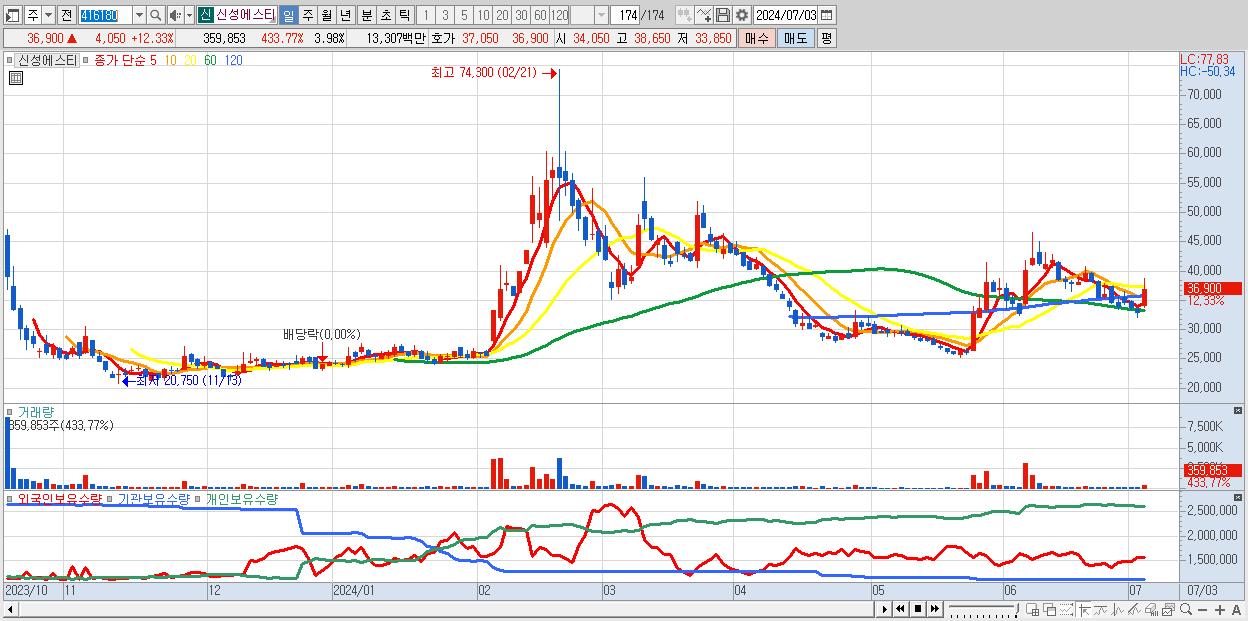Viewport: 1248px width, 621px height.
Task: Choose the 60 interval button
Action: tap(540, 15)
